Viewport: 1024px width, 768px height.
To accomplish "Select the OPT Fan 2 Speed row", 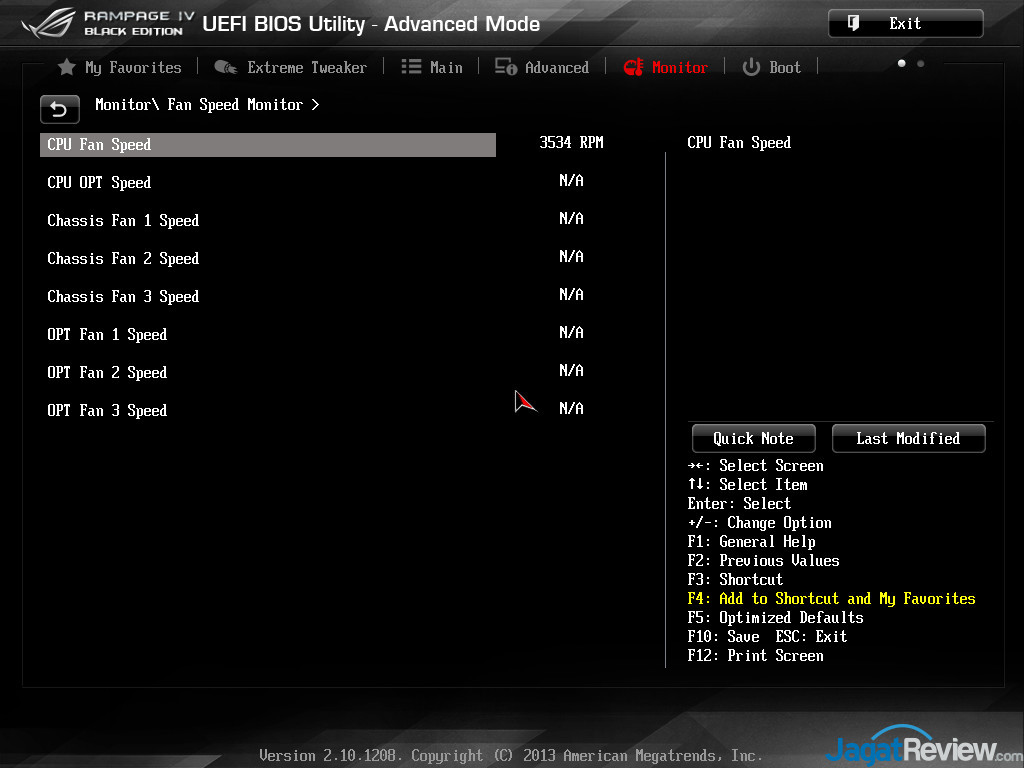I will [268, 372].
